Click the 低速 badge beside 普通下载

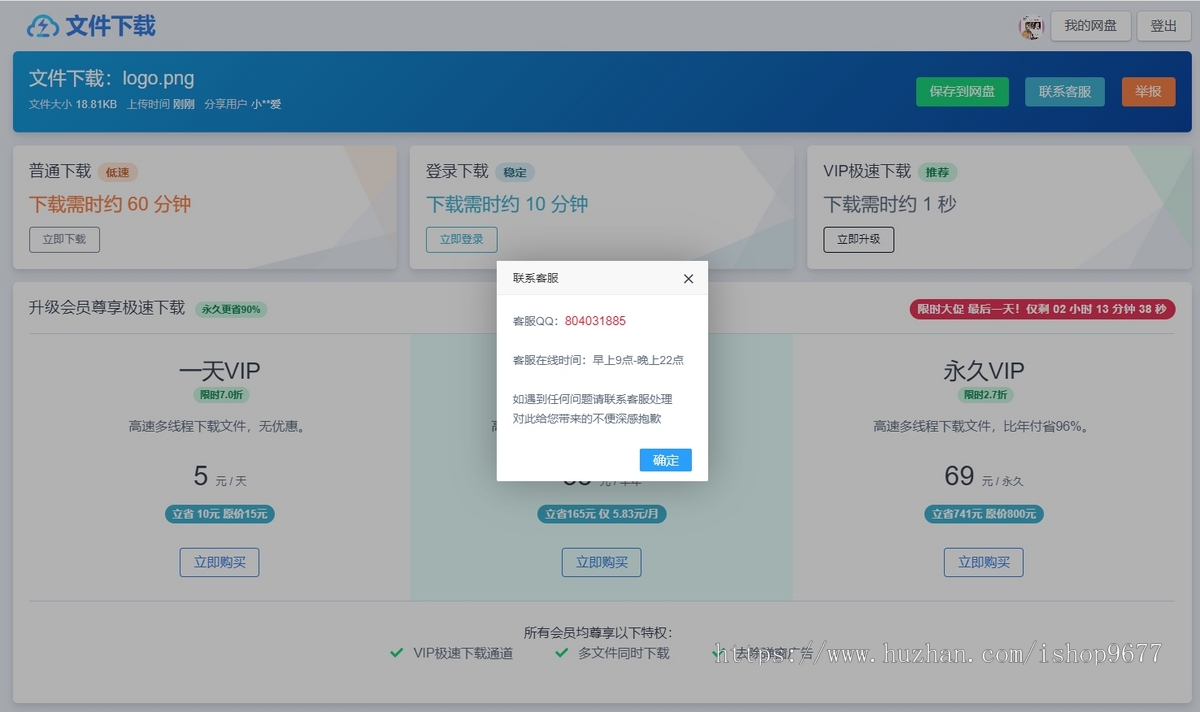pyautogui.click(x=117, y=172)
